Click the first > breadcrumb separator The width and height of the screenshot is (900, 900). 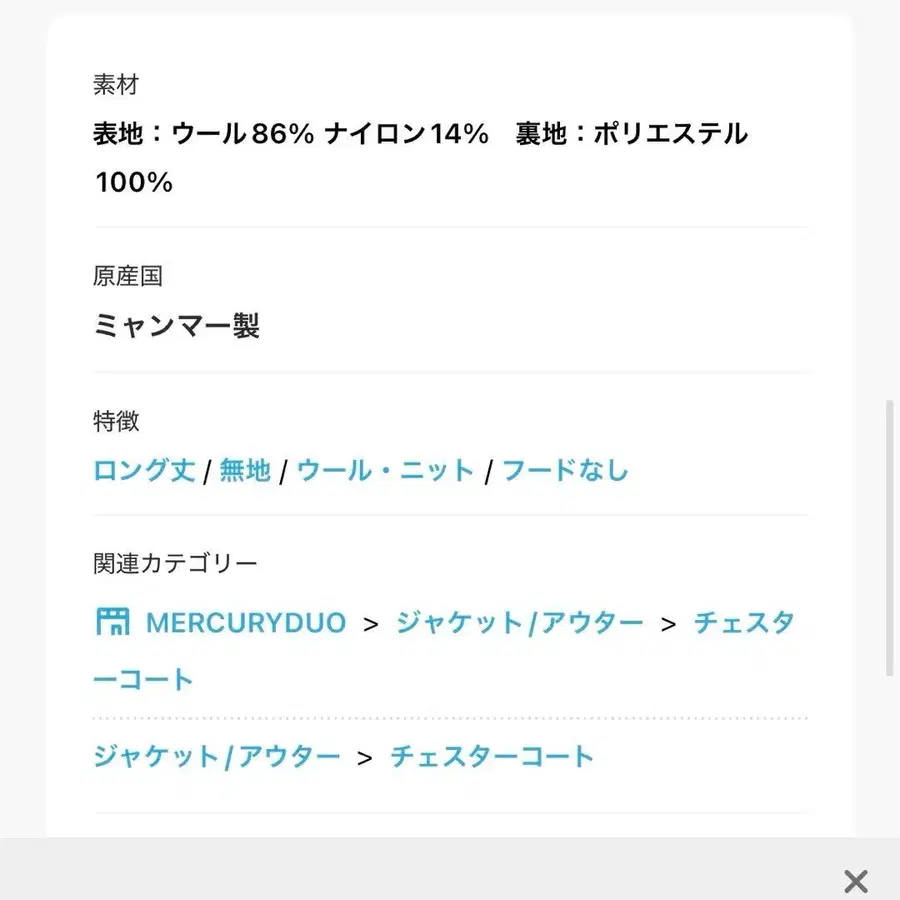click(371, 622)
